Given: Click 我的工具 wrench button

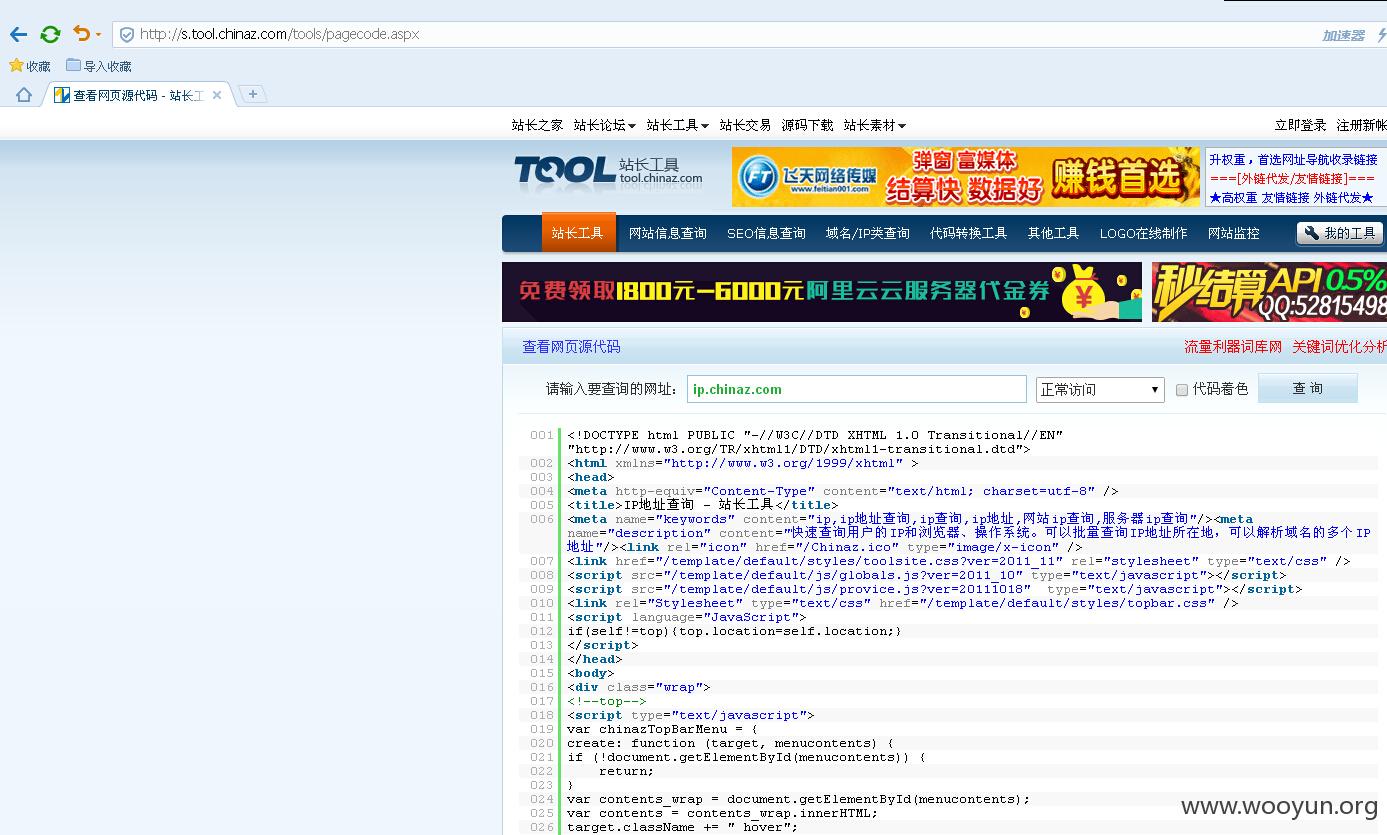Looking at the screenshot, I should click(x=1340, y=233).
